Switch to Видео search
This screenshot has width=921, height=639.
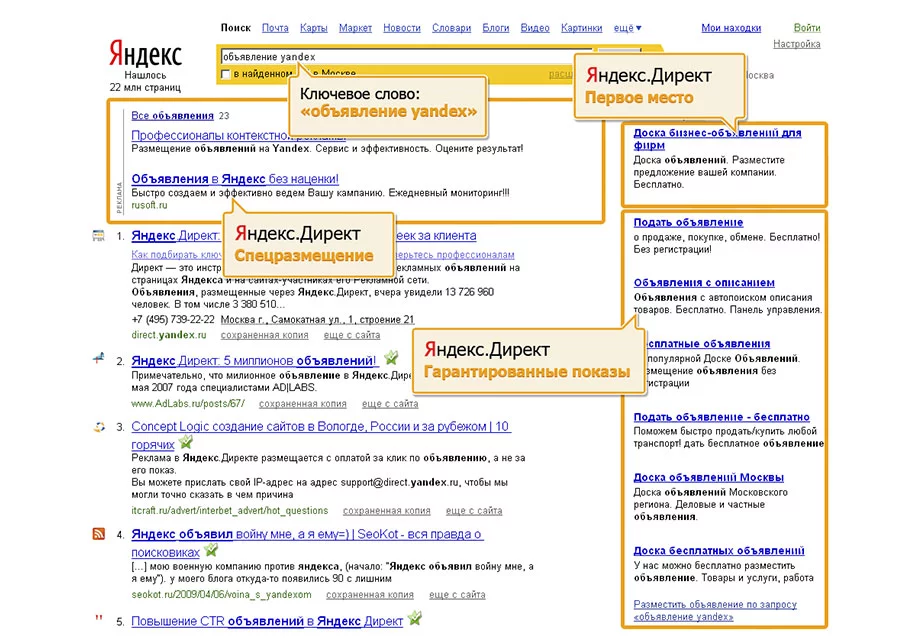(x=535, y=28)
